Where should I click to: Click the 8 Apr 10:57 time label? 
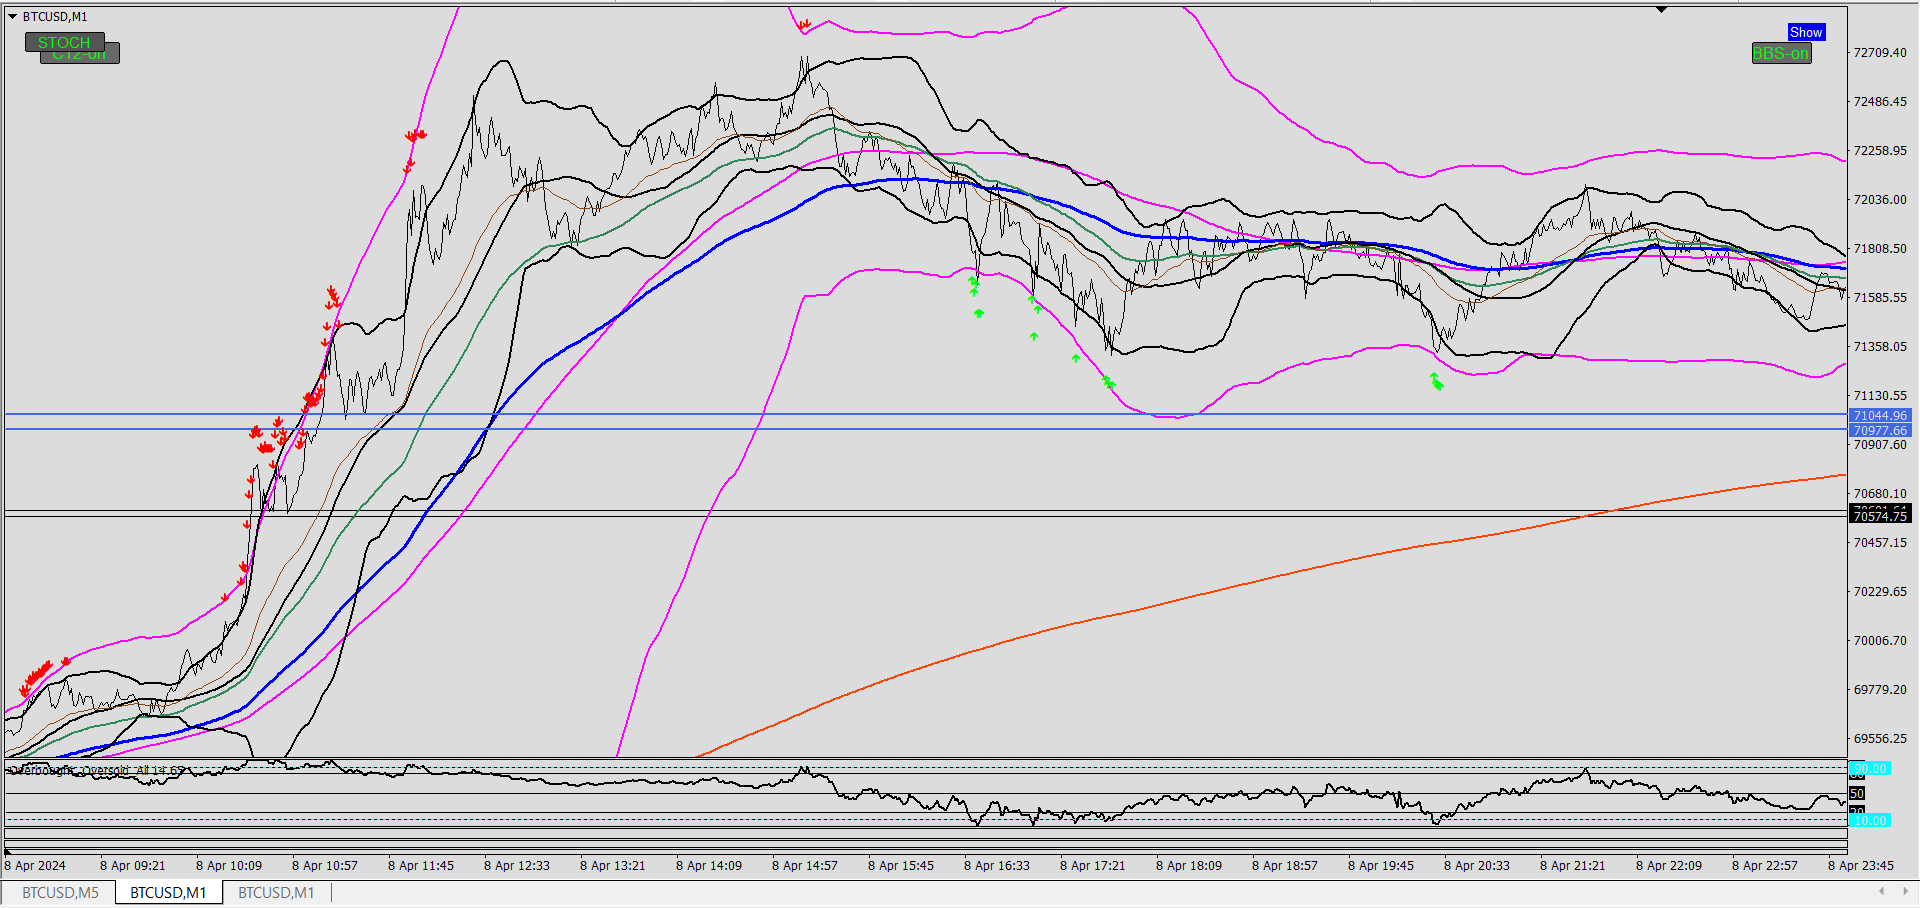click(x=325, y=865)
